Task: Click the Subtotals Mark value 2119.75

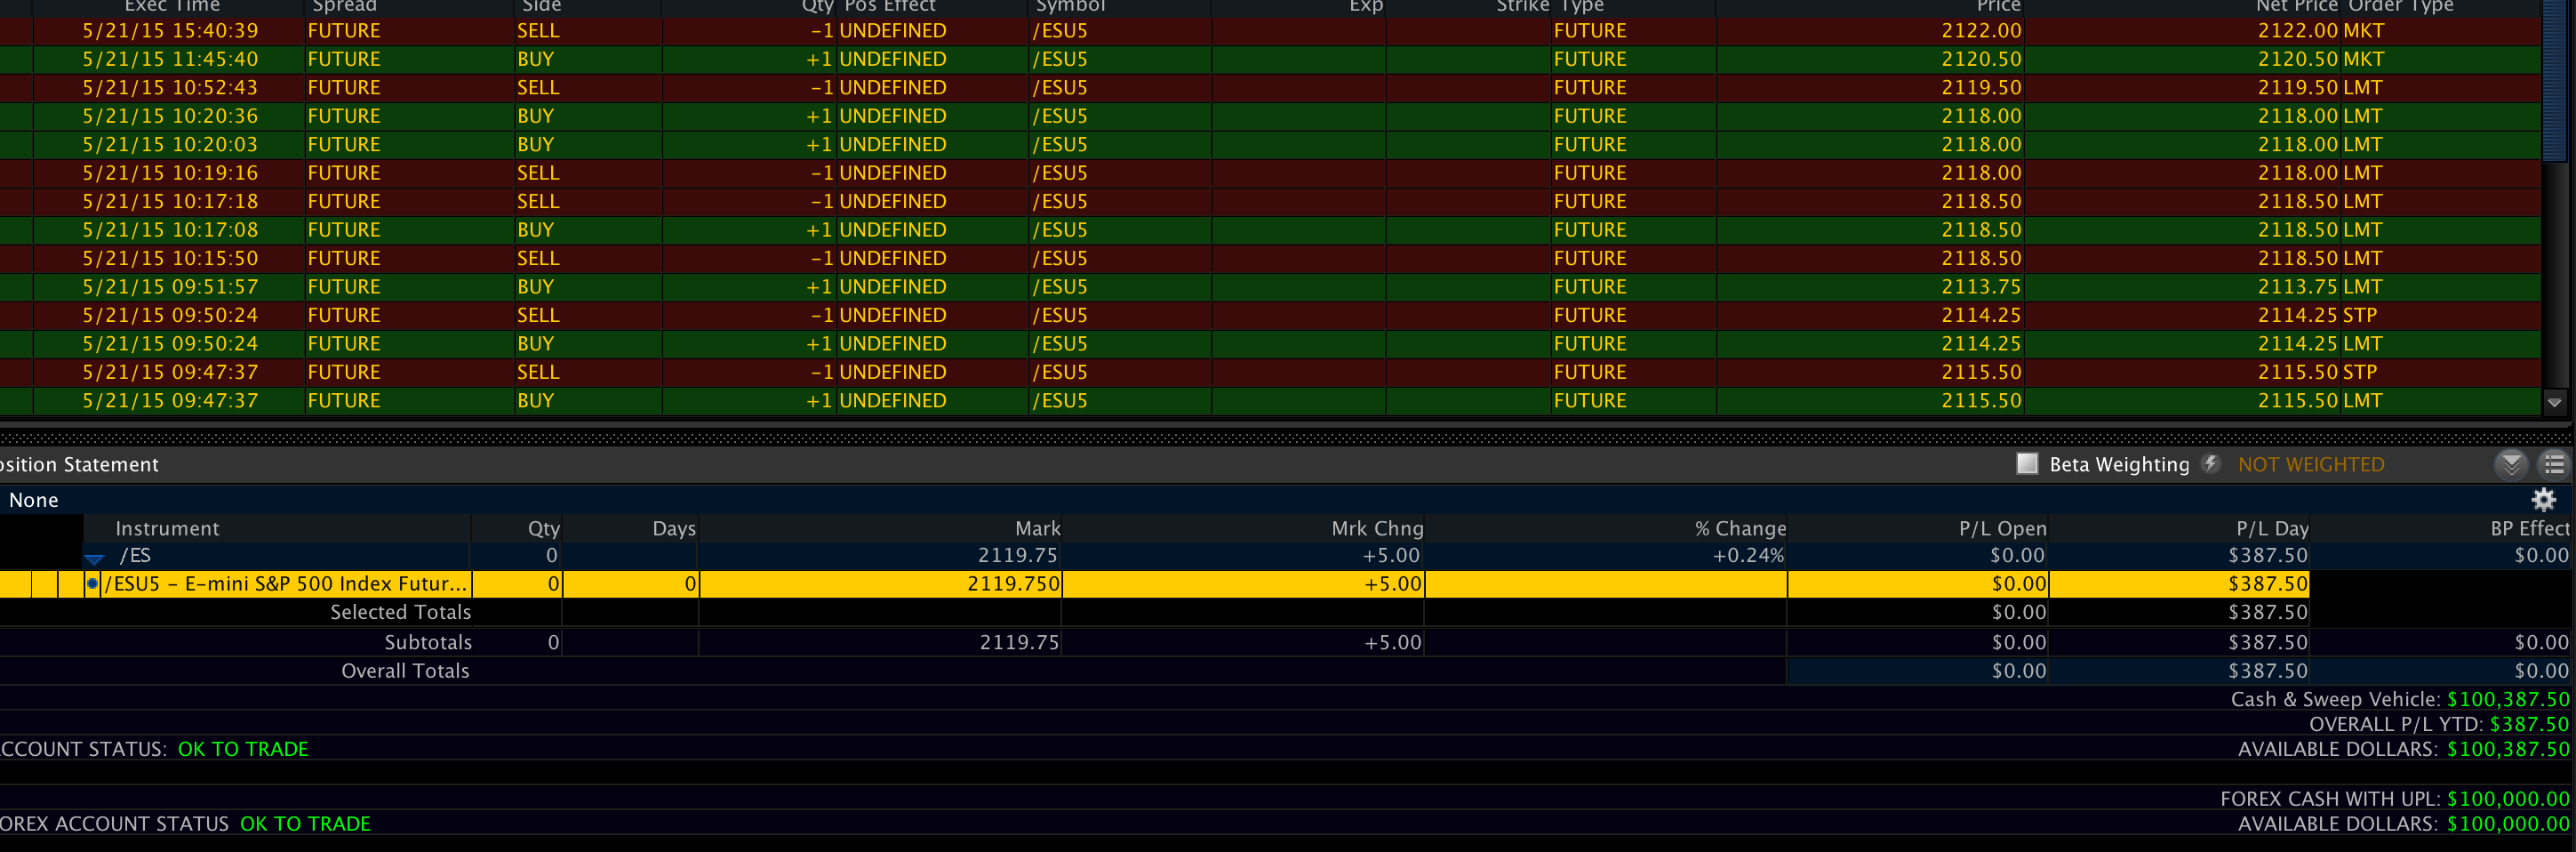Action: pyautogui.click(x=1018, y=642)
